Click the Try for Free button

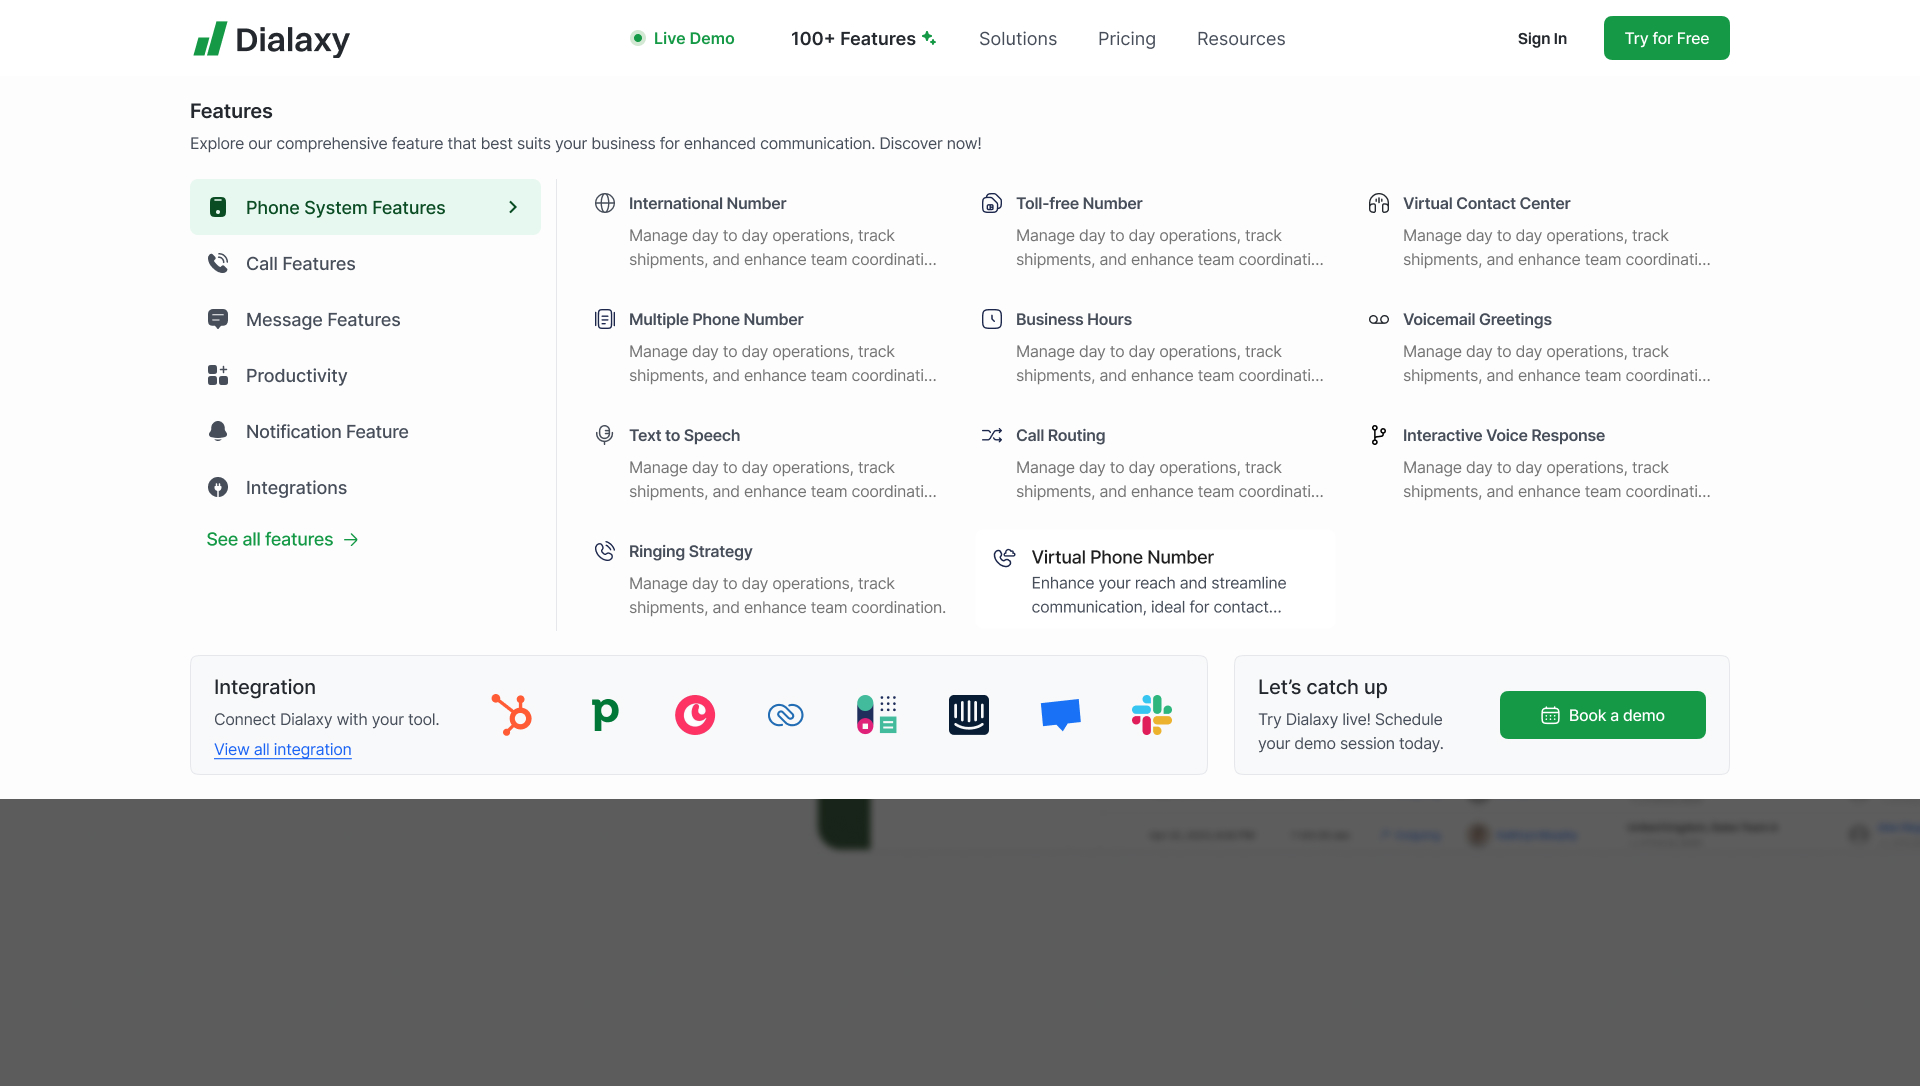pos(1667,38)
